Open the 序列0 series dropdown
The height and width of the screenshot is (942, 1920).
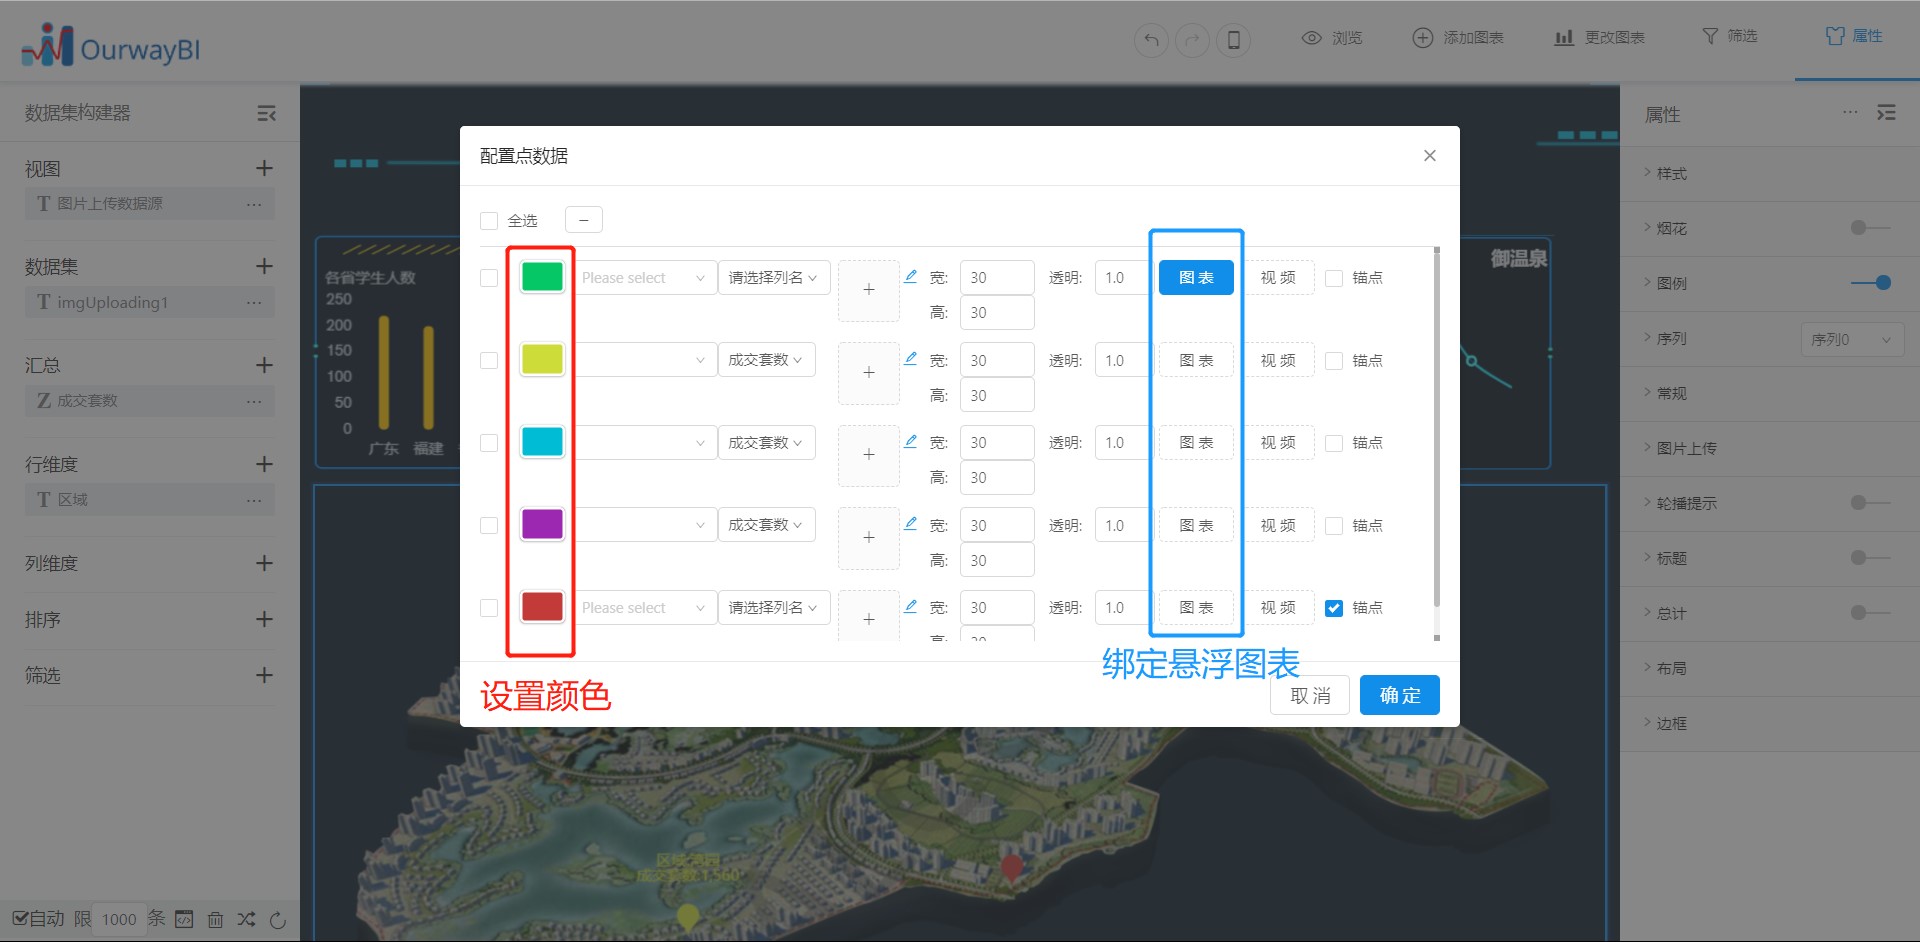[x=1851, y=339]
